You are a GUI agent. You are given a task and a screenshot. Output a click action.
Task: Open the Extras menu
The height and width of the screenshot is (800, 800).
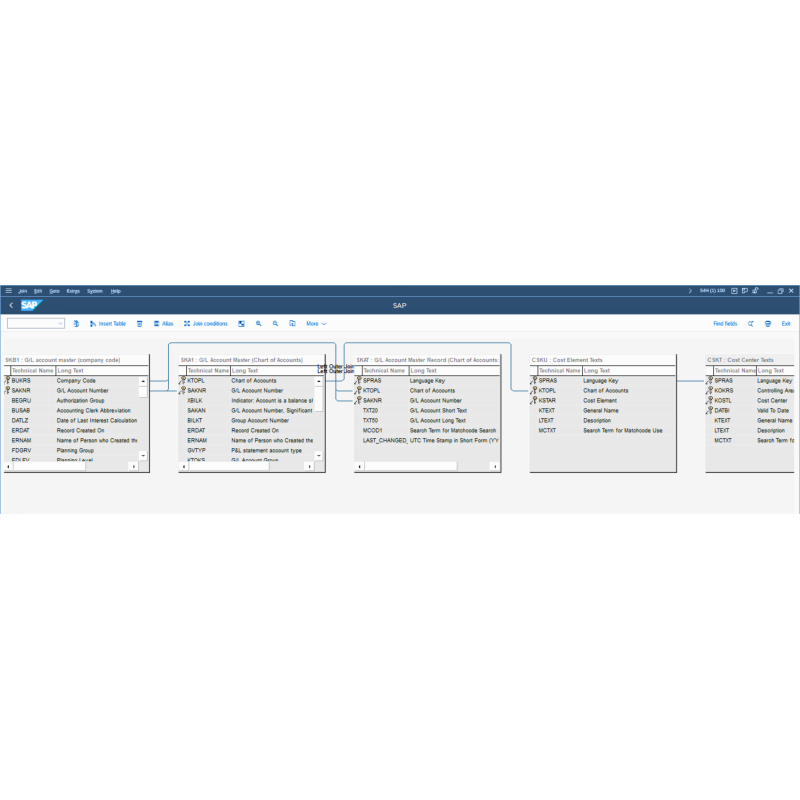coord(73,290)
